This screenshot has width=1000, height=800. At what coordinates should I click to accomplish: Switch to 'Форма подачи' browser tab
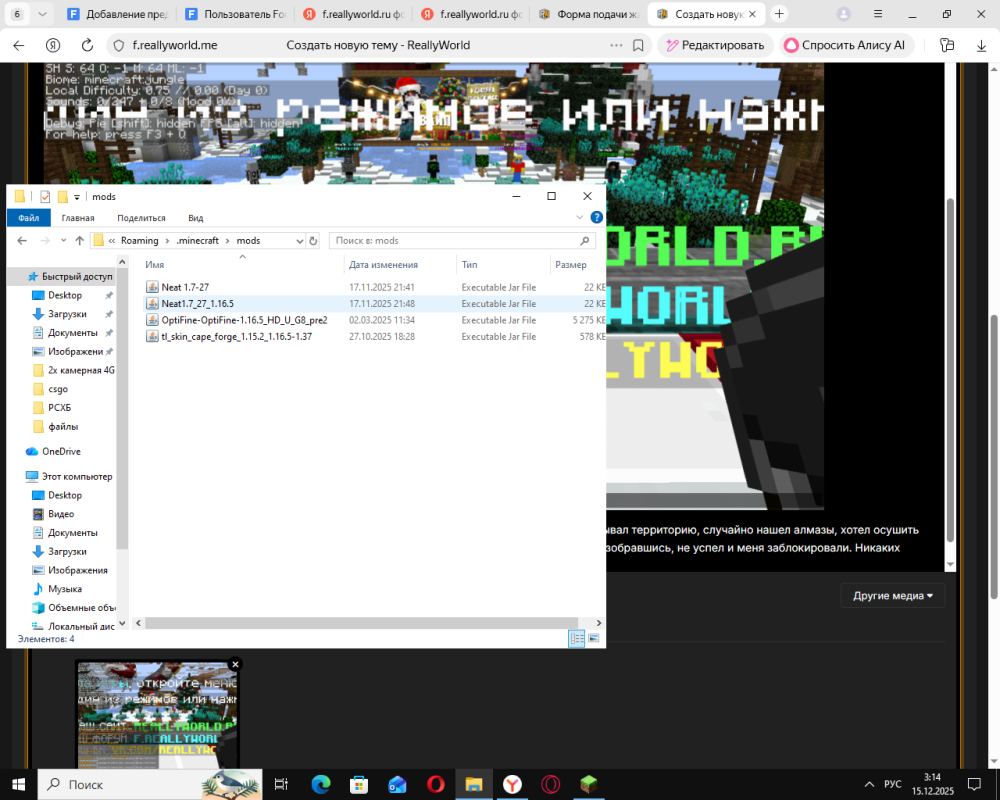pos(589,14)
